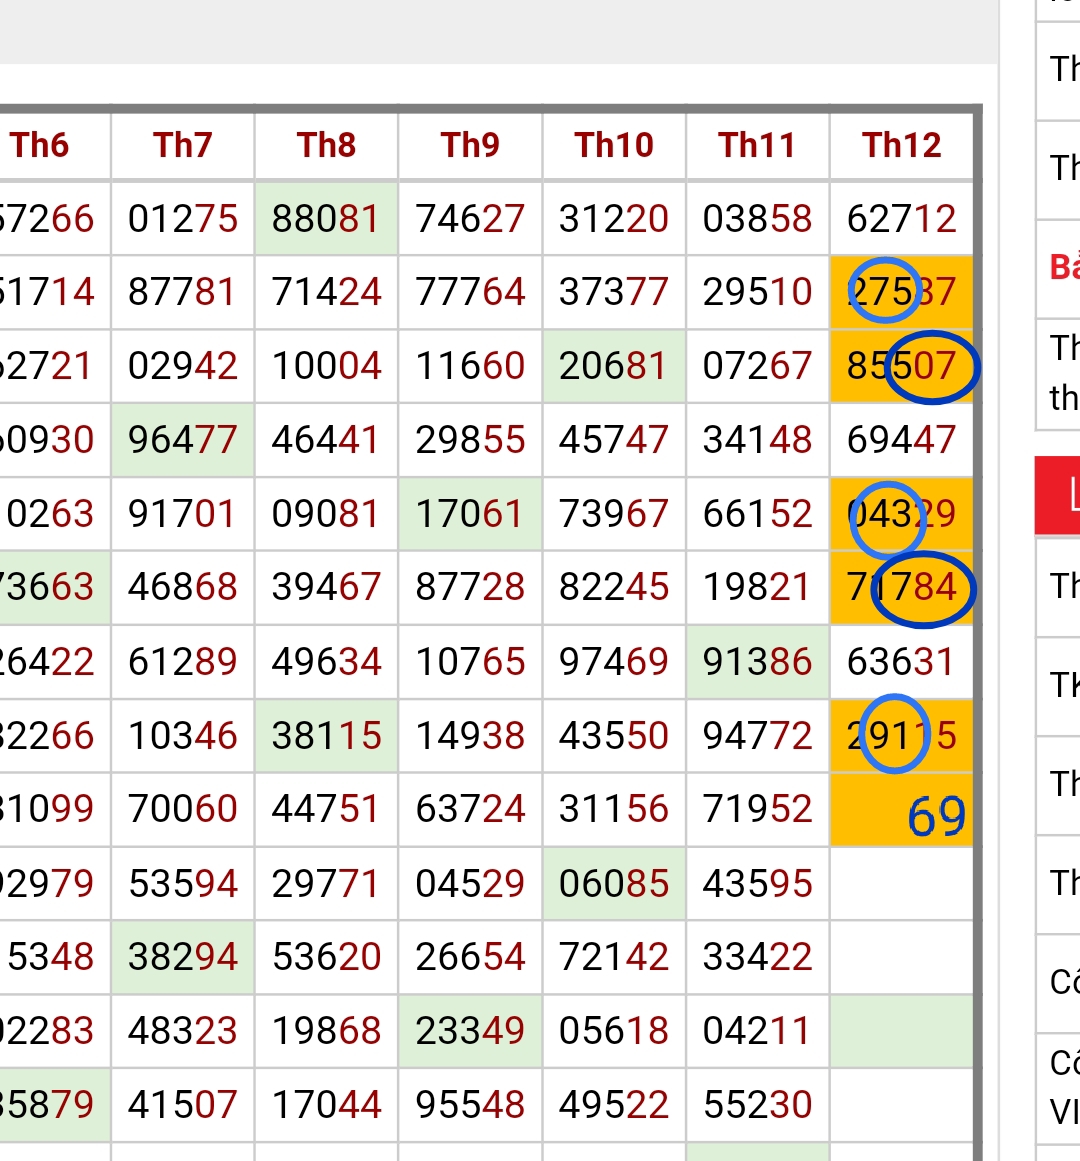
Task: Click the empty green cell under Th12
Action: click(x=902, y=1031)
